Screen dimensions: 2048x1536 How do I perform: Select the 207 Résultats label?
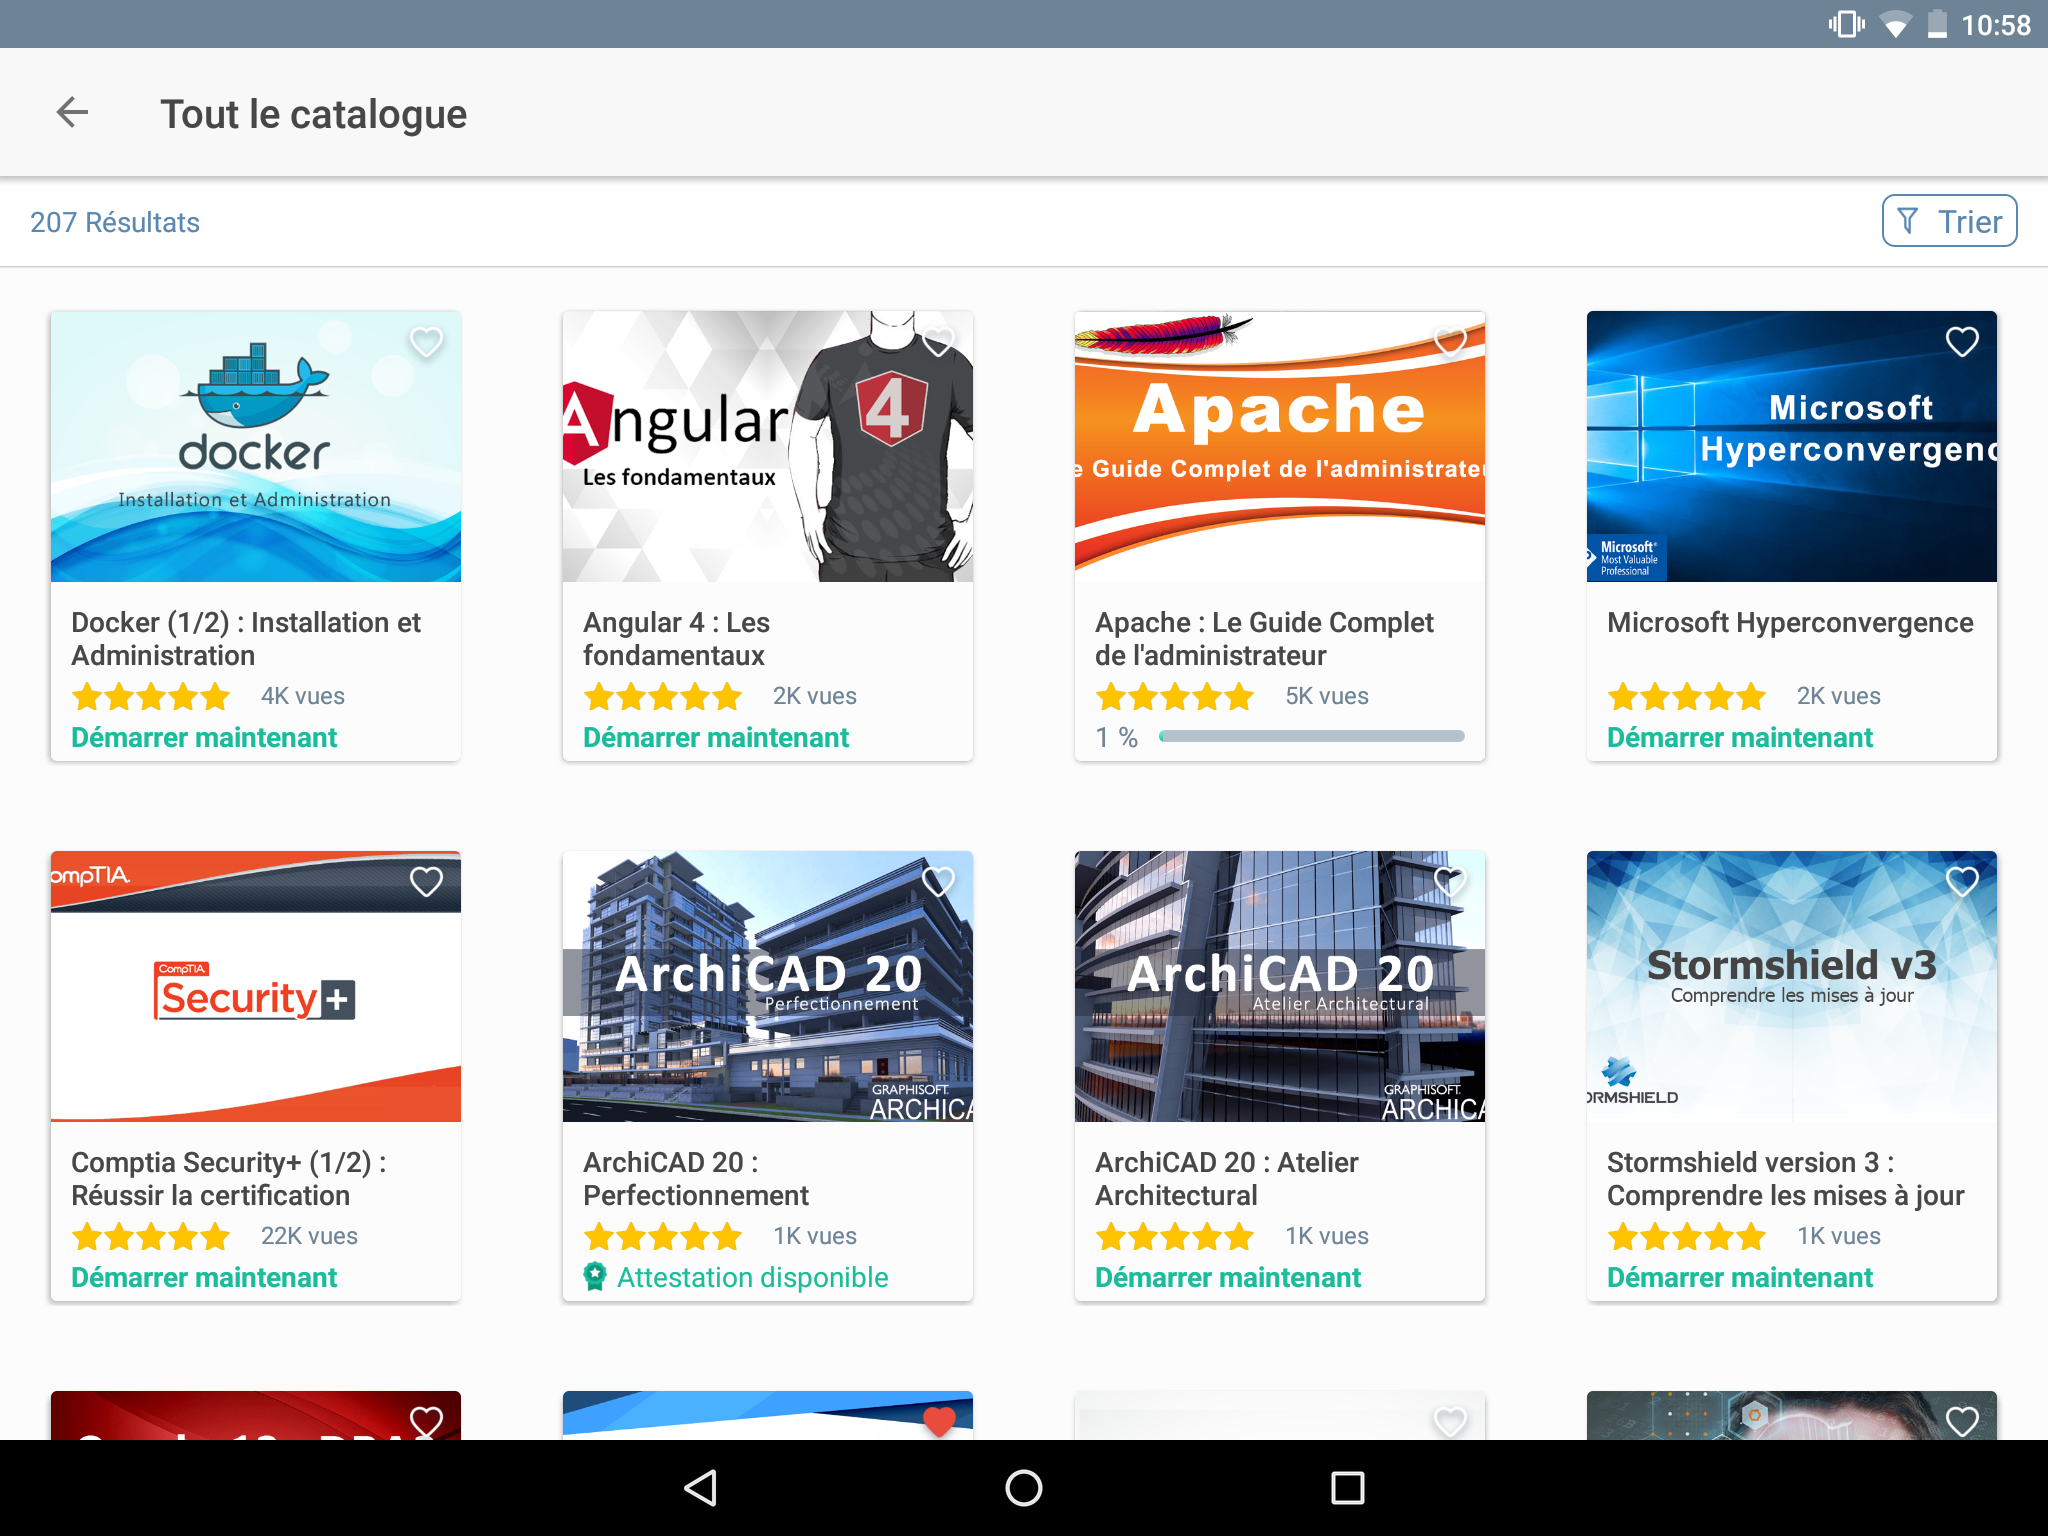point(115,222)
